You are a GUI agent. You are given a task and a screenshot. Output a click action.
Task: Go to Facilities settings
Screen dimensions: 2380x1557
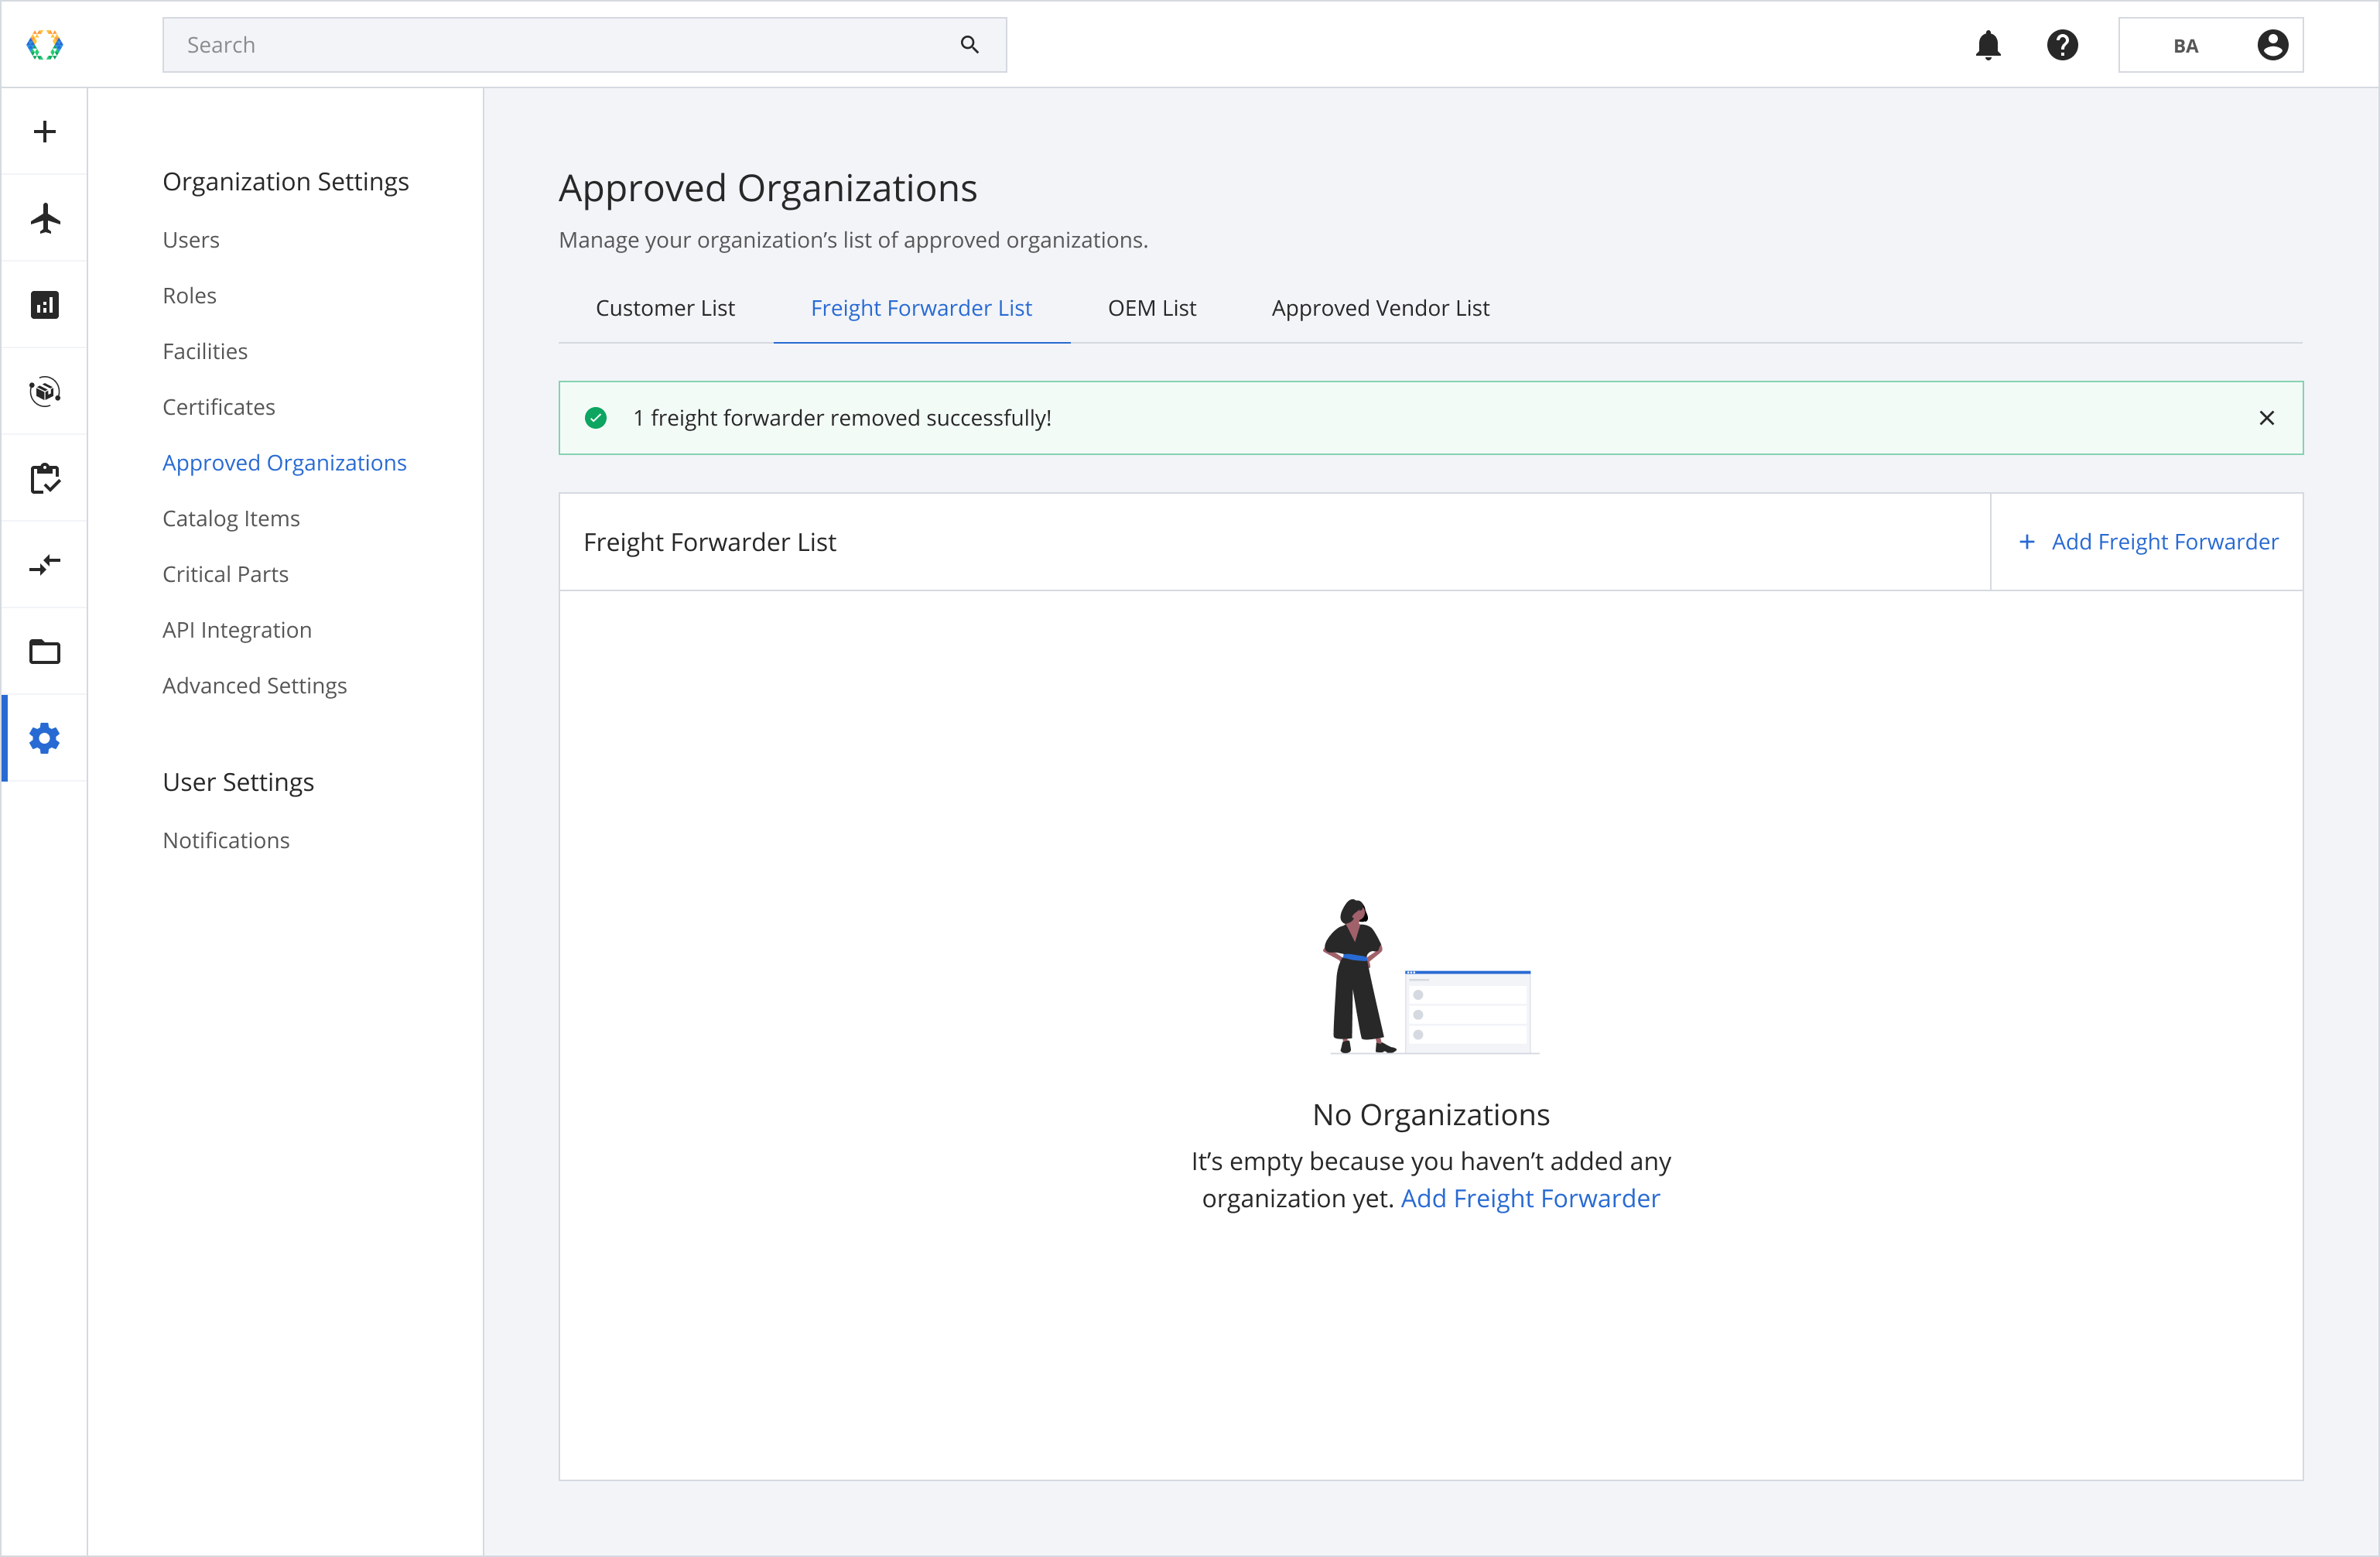[x=205, y=351]
